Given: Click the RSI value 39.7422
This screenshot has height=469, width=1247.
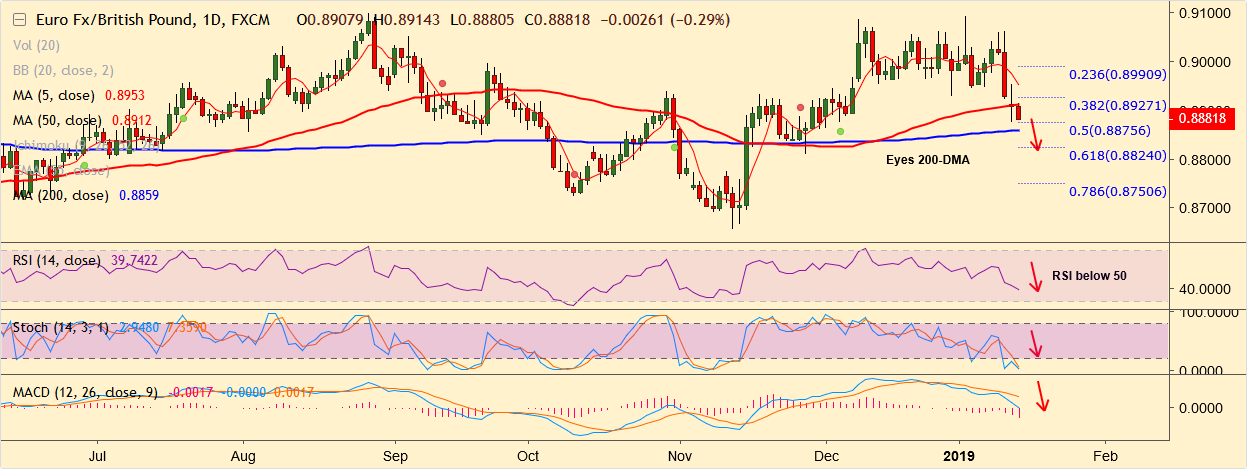Looking at the screenshot, I should pyautogui.click(x=133, y=260).
